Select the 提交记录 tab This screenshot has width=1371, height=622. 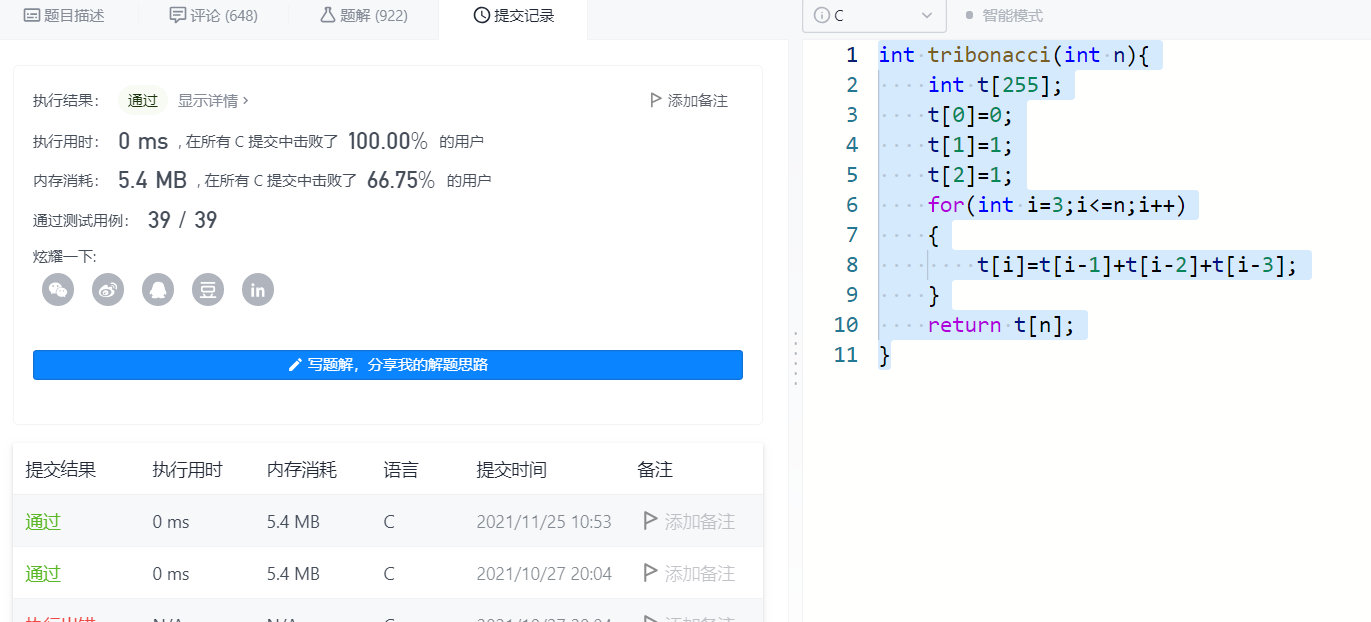(513, 15)
